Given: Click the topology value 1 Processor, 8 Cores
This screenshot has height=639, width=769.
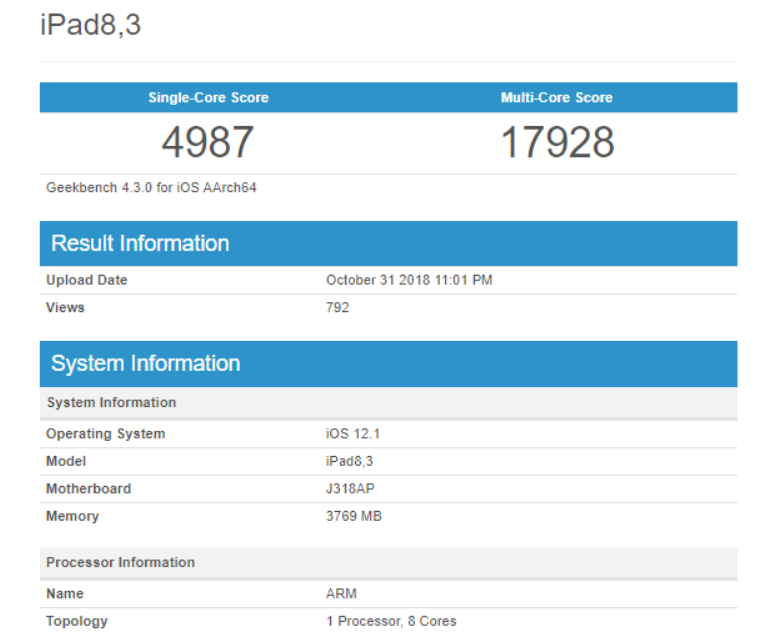Looking at the screenshot, I should pos(391,621).
